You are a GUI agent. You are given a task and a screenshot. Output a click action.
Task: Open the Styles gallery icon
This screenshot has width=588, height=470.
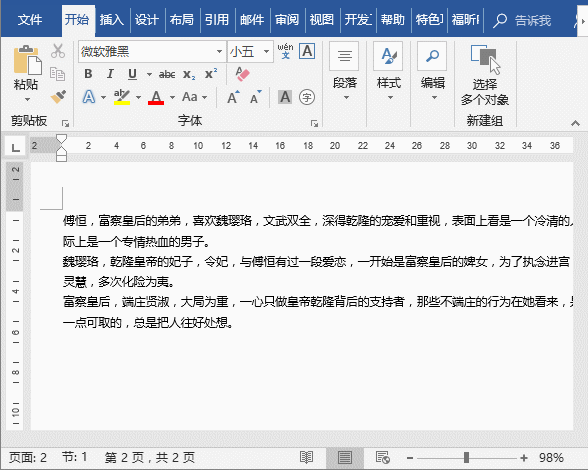click(388, 56)
